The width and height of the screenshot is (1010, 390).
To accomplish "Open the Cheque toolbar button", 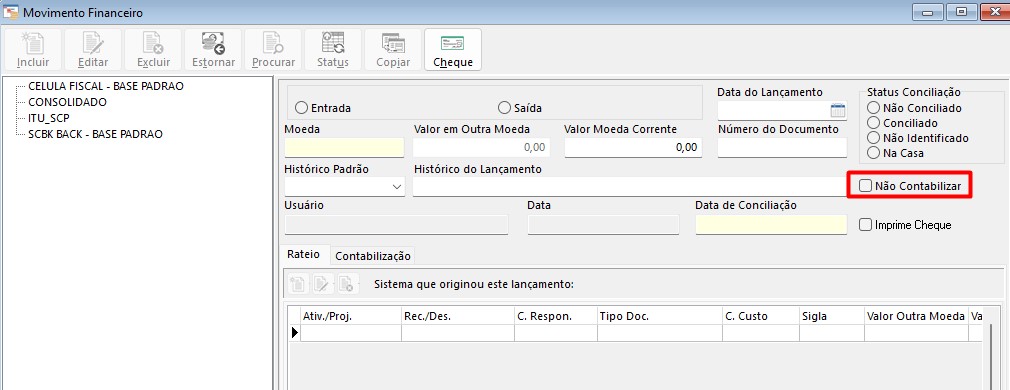I will pyautogui.click(x=453, y=50).
